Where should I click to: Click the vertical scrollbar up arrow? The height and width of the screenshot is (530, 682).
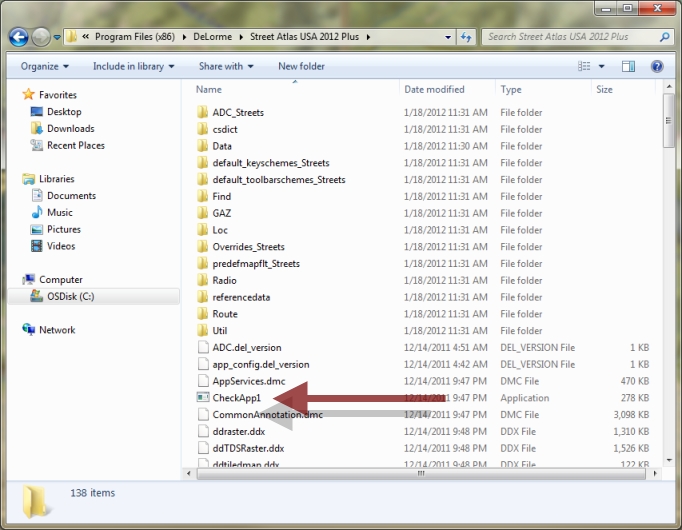pyautogui.click(x=669, y=87)
